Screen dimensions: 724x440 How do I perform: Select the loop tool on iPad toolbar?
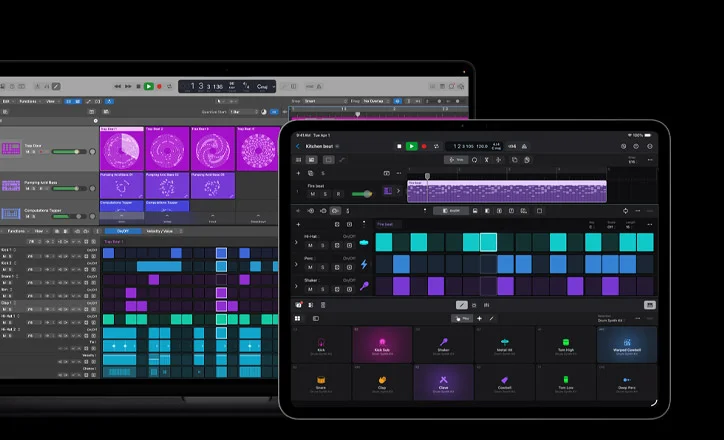(474, 160)
